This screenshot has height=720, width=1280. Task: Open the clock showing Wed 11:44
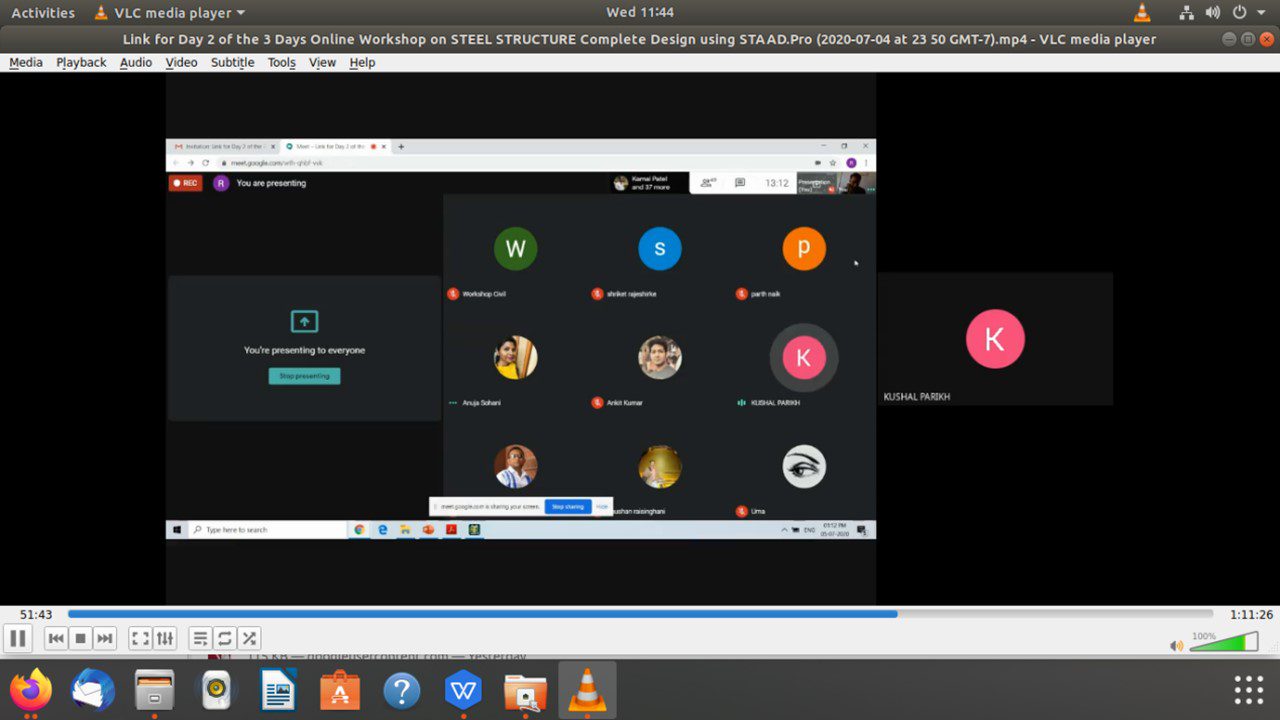639,13
